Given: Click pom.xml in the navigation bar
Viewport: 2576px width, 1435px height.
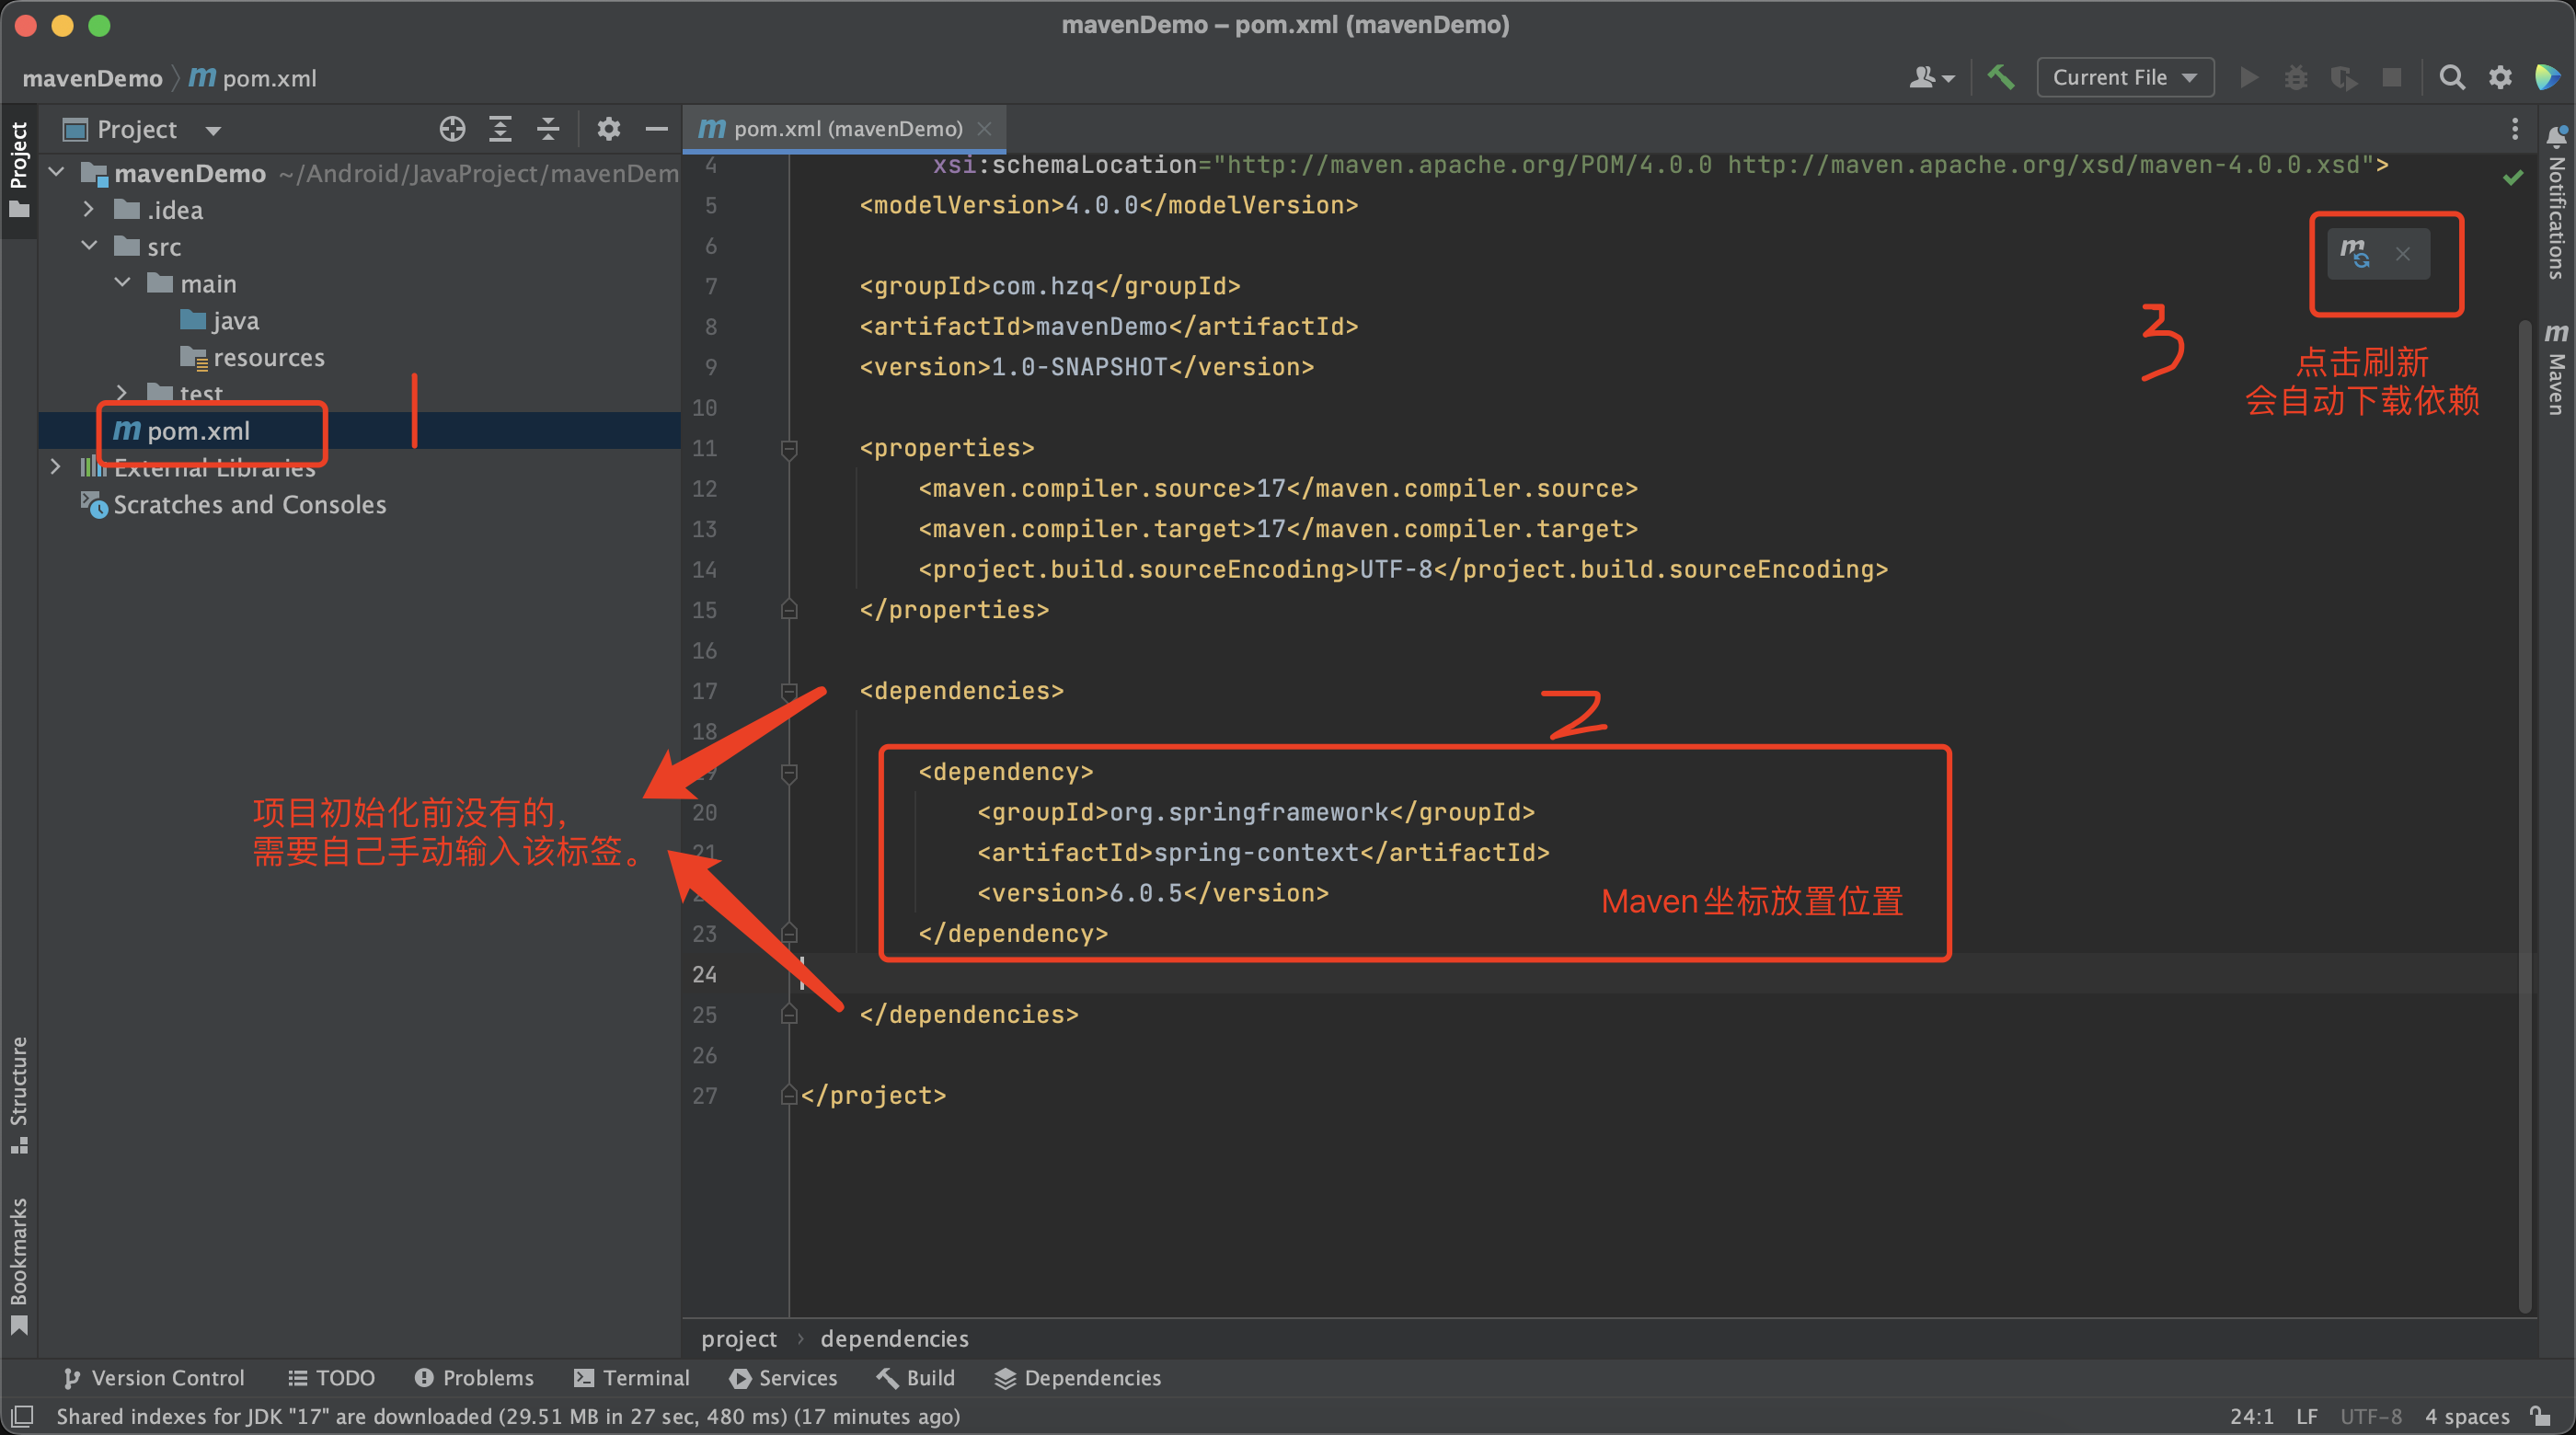Looking at the screenshot, I should pyautogui.click(x=253, y=78).
